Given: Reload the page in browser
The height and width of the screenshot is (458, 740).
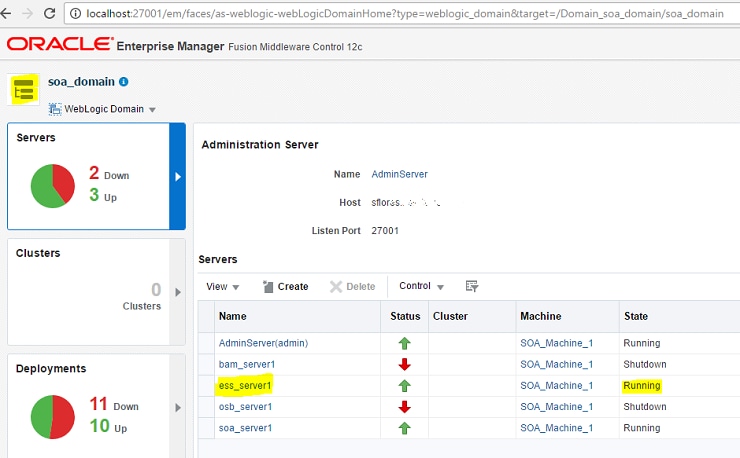Looking at the screenshot, I should click(x=49, y=13).
